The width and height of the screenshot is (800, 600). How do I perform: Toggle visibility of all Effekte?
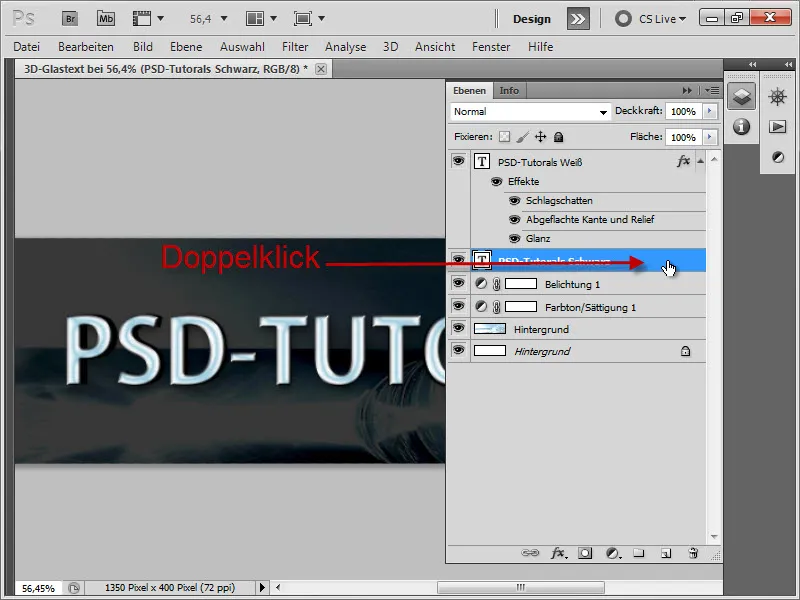pos(496,181)
